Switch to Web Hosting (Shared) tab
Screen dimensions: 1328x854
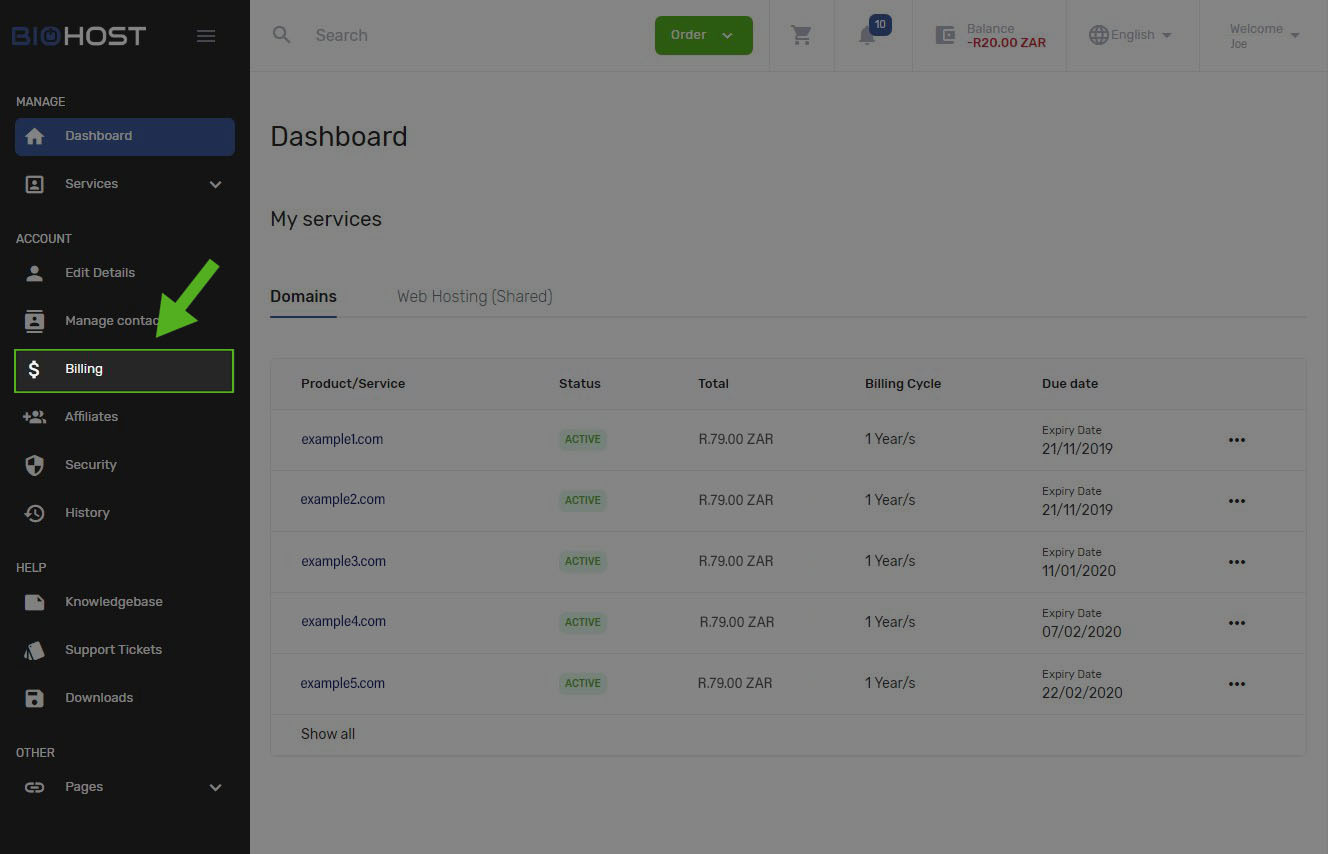tap(474, 296)
